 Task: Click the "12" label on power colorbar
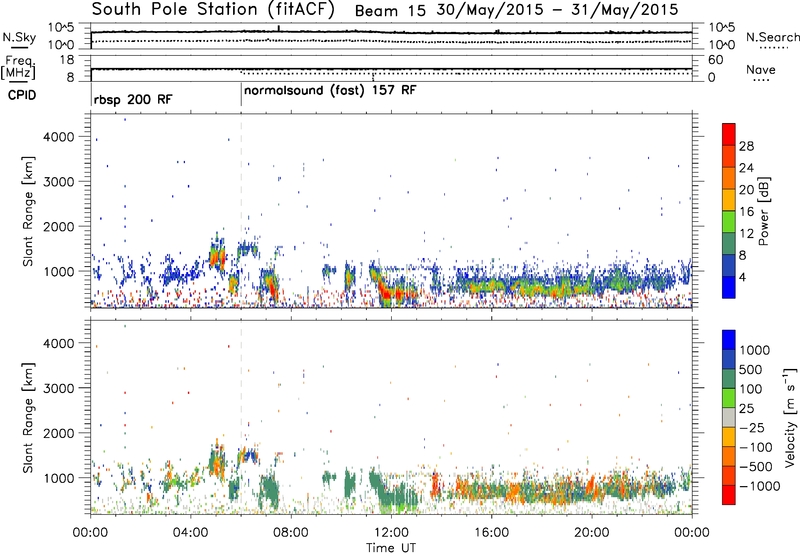pos(746,234)
